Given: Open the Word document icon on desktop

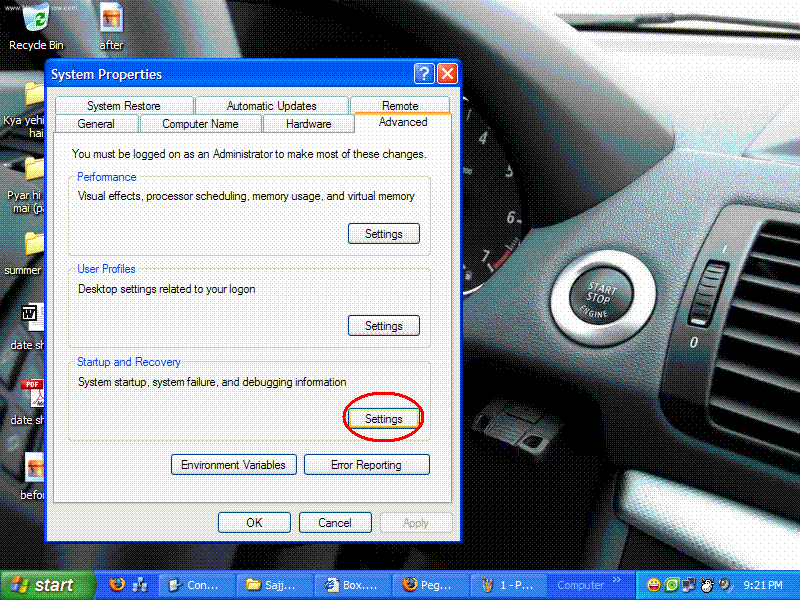Looking at the screenshot, I should click(33, 316).
